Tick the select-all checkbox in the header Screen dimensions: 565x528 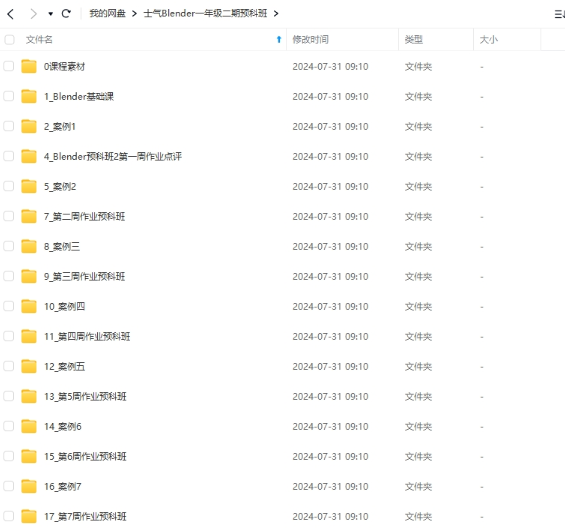(9, 39)
